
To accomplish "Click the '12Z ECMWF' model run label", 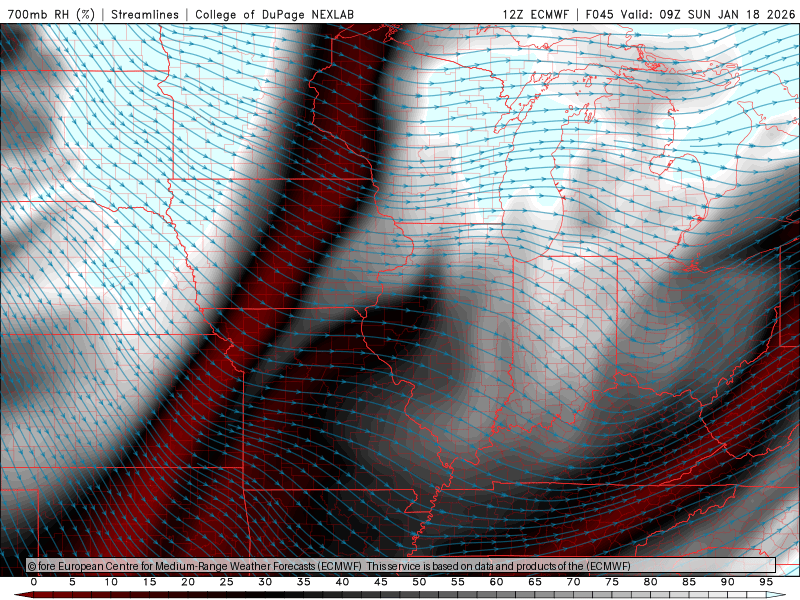I will [535, 14].
